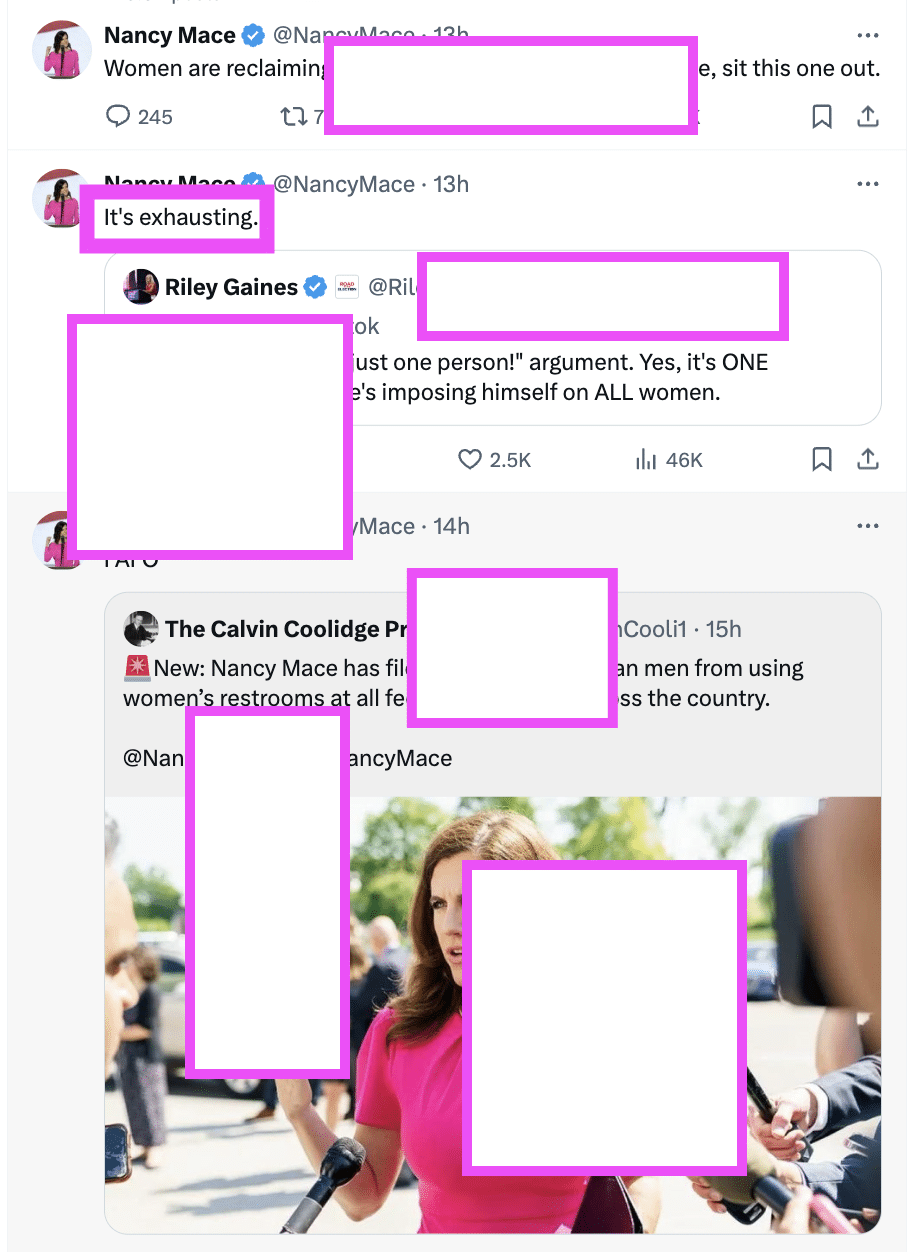
Task: Click Riley Gaines' profile picture
Action: 141,287
